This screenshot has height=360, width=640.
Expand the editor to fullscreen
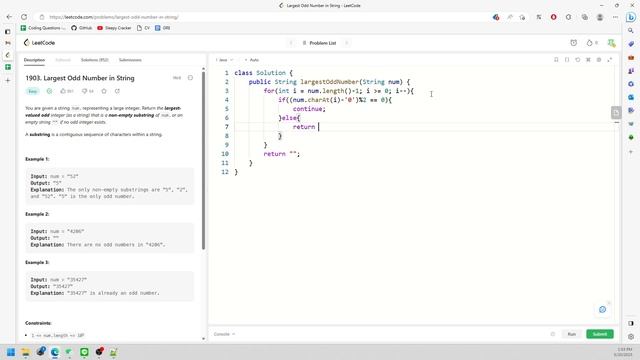click(x=610, y=60)
